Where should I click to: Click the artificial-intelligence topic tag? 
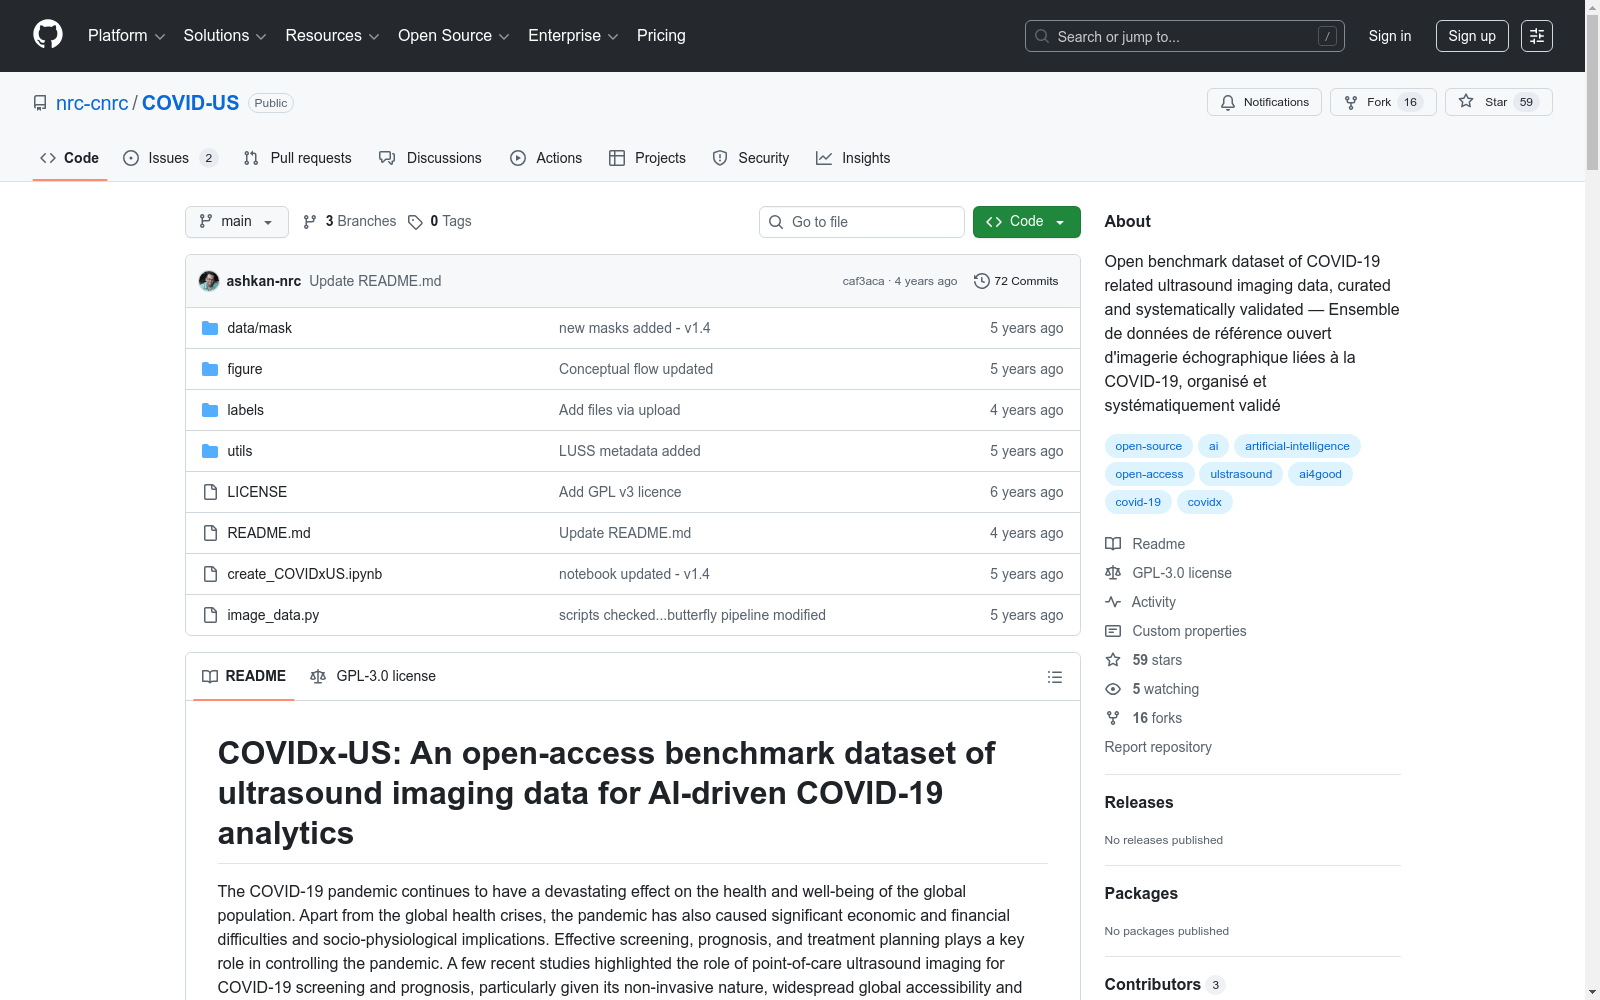pyautogui.click(x=1297, y=446)
